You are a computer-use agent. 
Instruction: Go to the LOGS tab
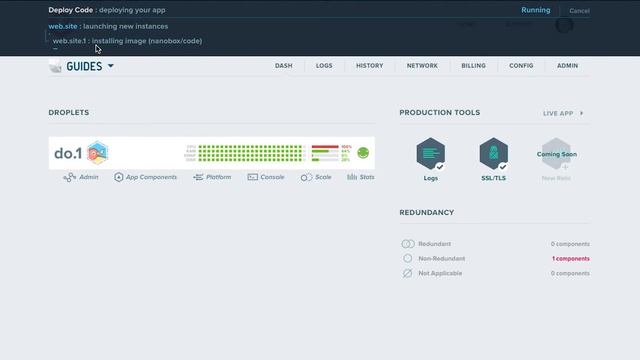(x=324, y=66)
